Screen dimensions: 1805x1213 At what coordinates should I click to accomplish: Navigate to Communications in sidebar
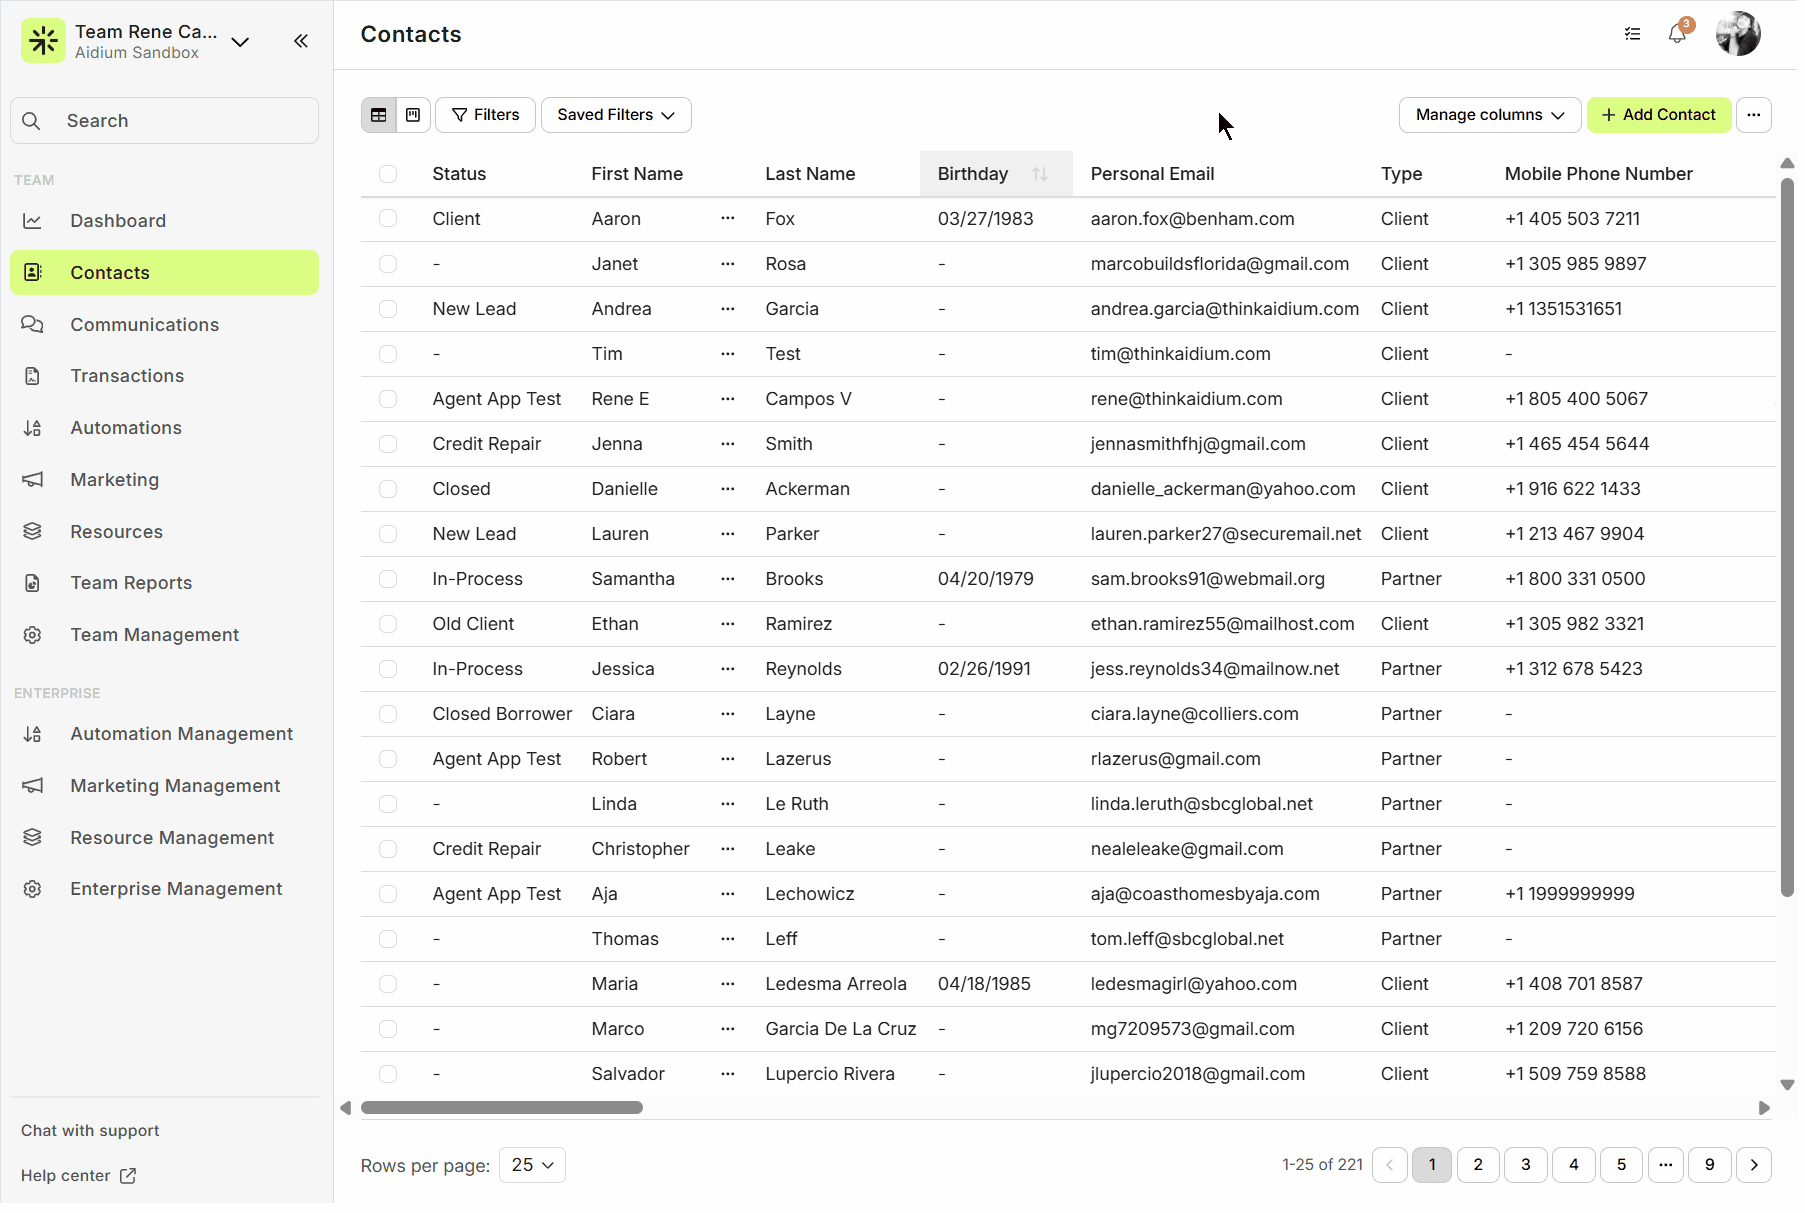[144, 325]
